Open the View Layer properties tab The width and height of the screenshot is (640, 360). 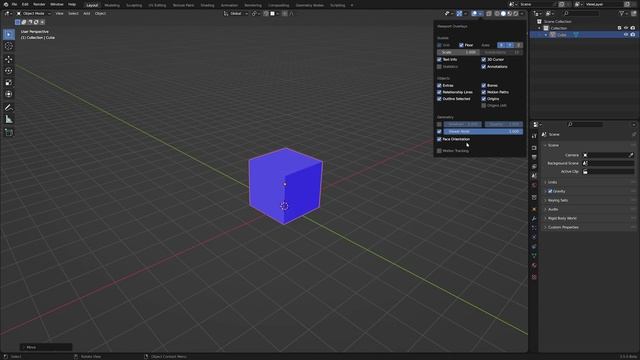pos(534,167)
